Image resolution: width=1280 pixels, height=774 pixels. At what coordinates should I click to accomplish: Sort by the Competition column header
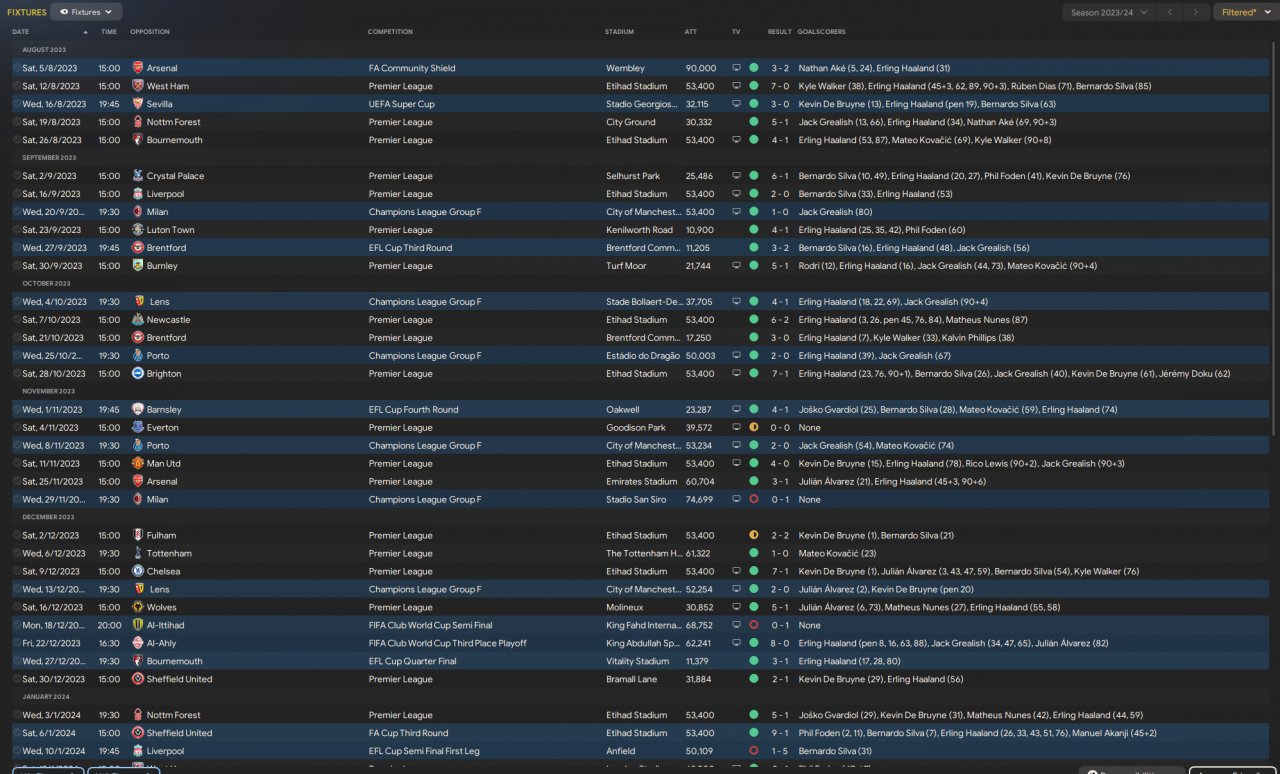pyautogui.click(x=390, y=32)
